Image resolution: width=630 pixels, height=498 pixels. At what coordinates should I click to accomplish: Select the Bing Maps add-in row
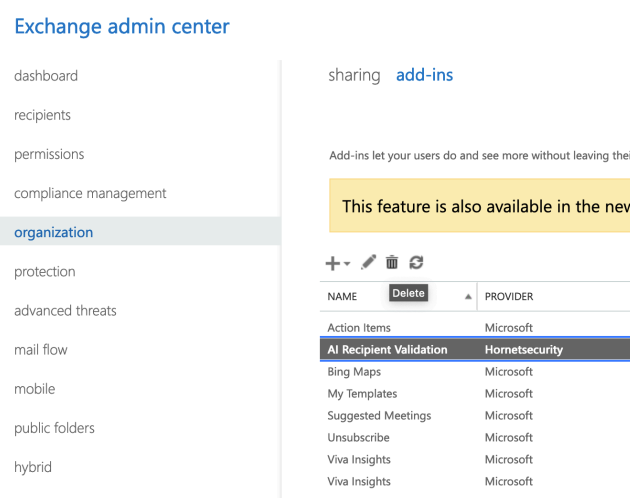coord(475,371)
